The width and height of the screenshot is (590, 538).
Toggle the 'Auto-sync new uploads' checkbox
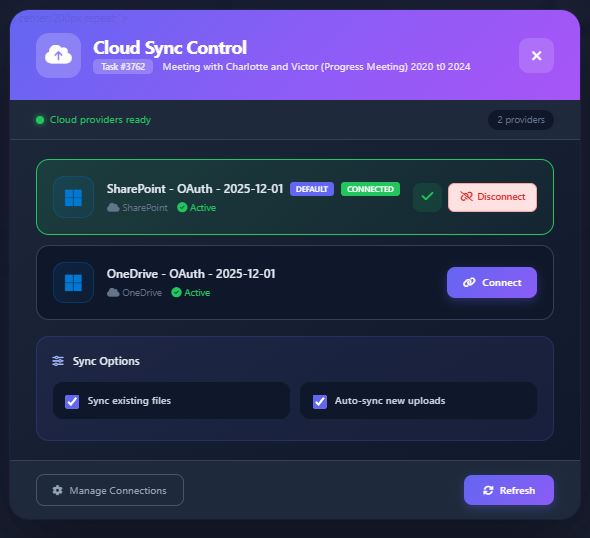[320, 401]
